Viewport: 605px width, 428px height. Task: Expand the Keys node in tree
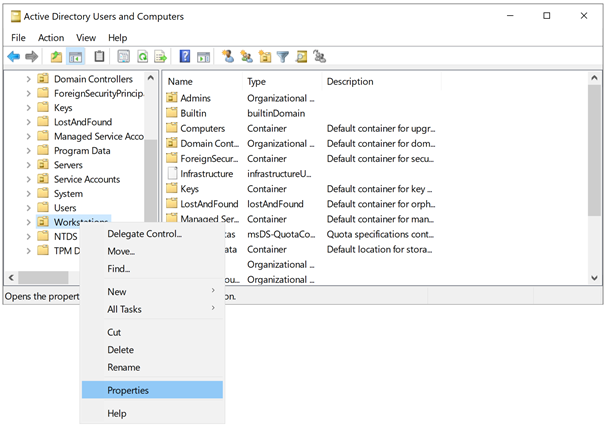click(x=28, y=108)
